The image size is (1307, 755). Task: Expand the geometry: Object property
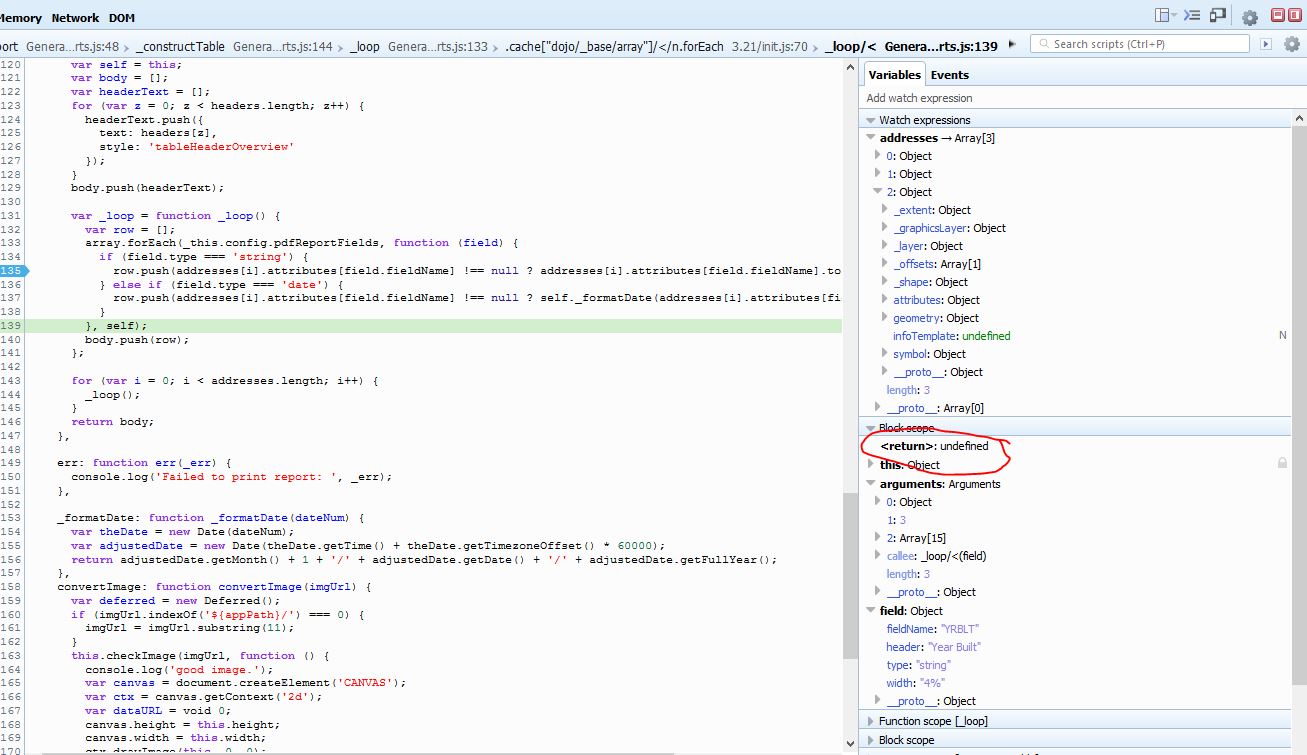point(885,318)
